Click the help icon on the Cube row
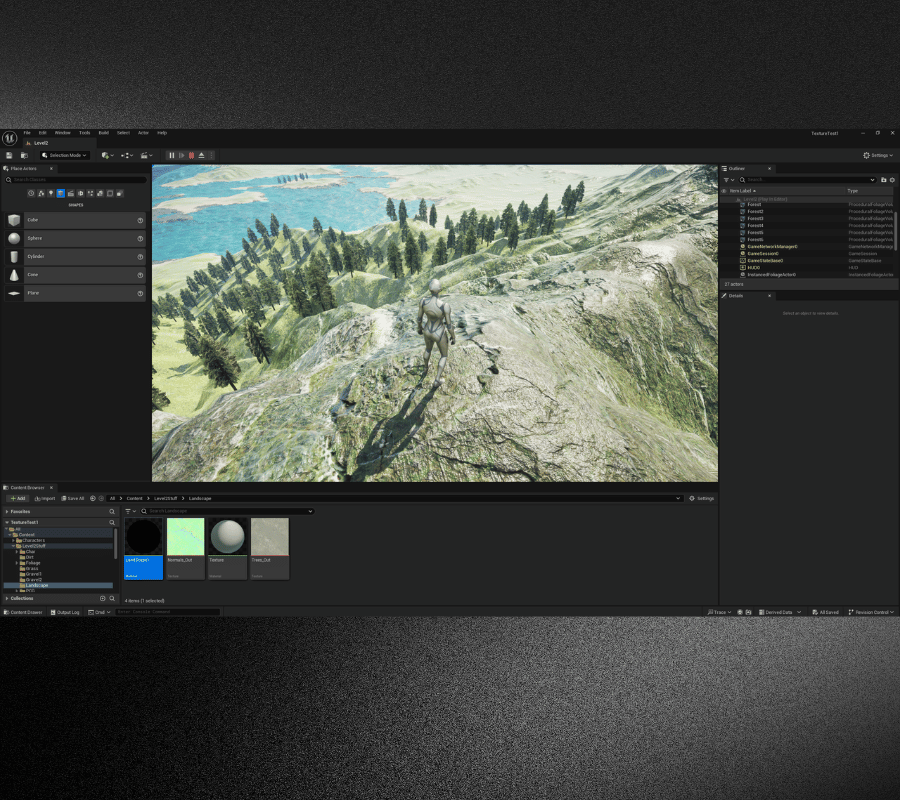 point(140,220)
